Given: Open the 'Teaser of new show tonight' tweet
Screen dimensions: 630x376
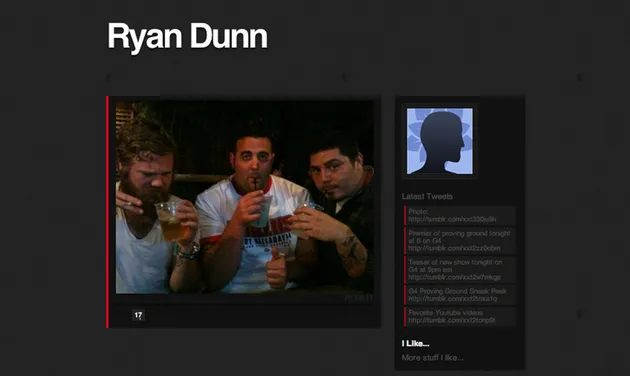Looking at the screenshot, I should coord(460,270).
